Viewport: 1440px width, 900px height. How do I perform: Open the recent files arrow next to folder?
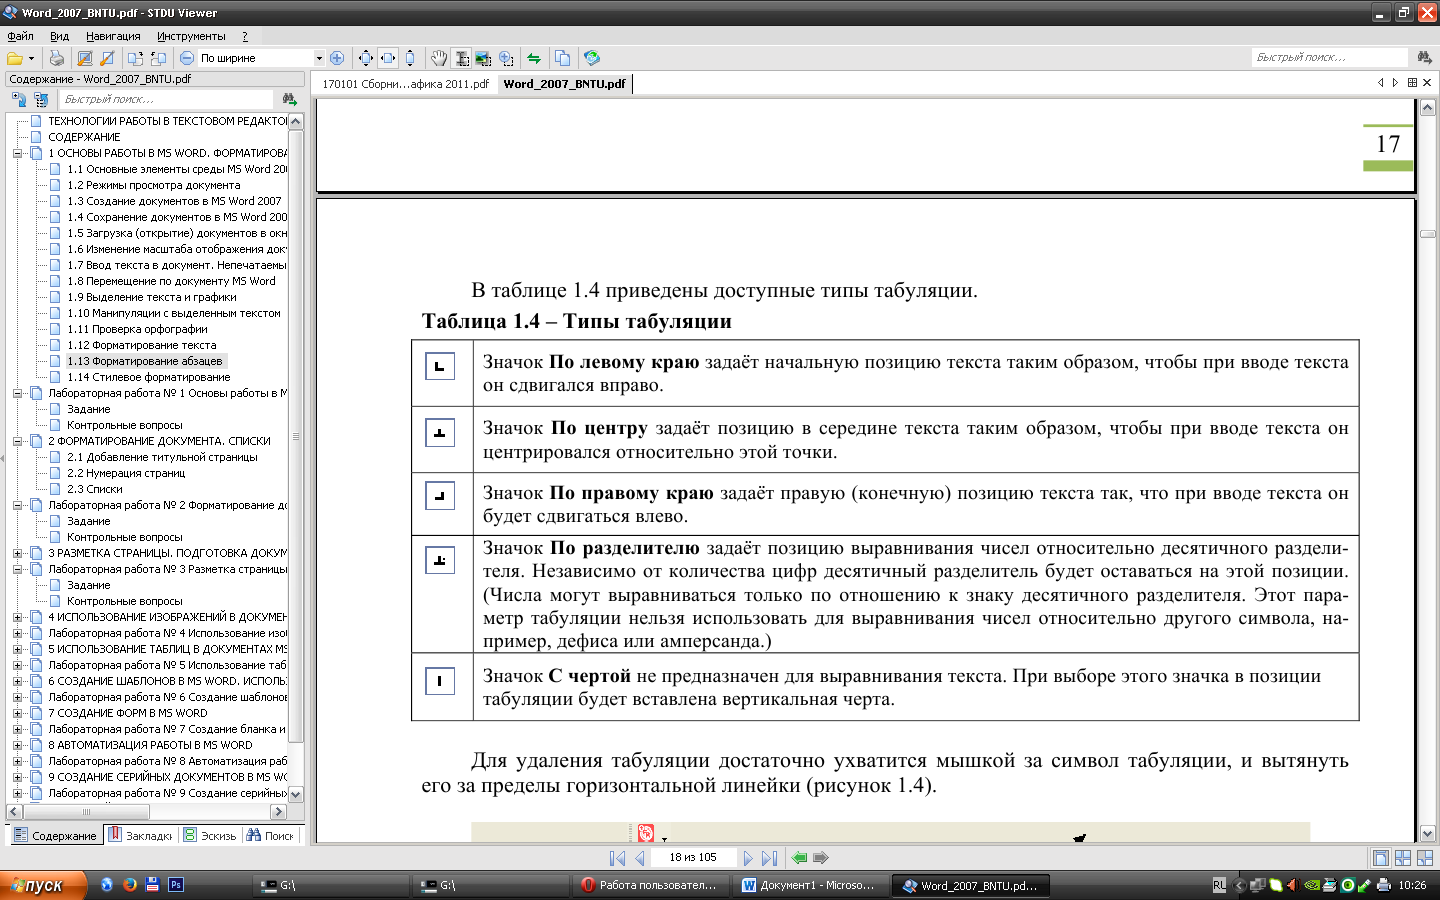pyautogui.click(x=32, y=58)
